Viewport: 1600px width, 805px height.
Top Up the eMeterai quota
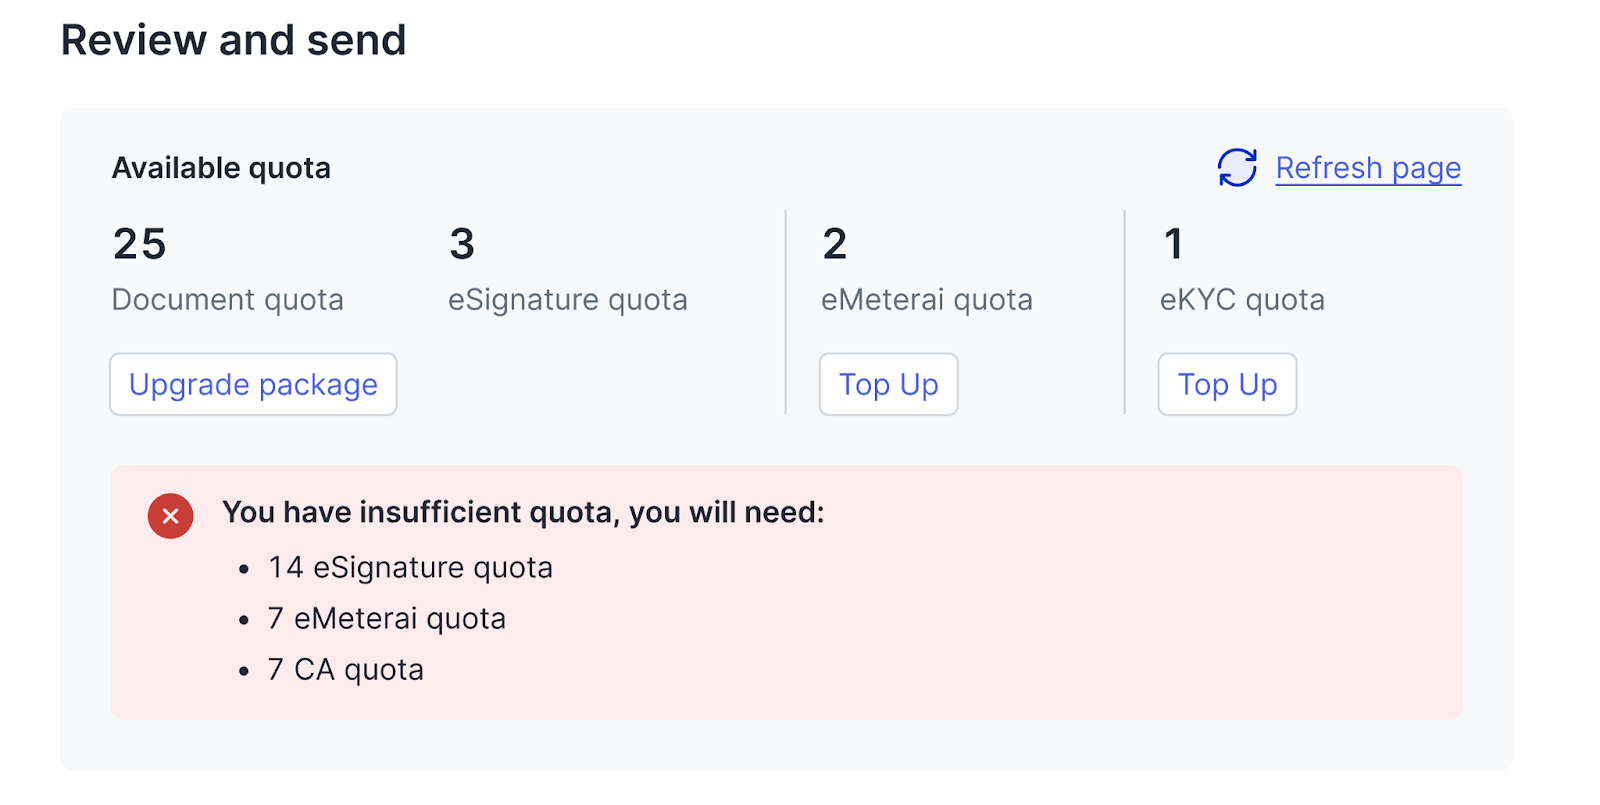coord(888,384)
